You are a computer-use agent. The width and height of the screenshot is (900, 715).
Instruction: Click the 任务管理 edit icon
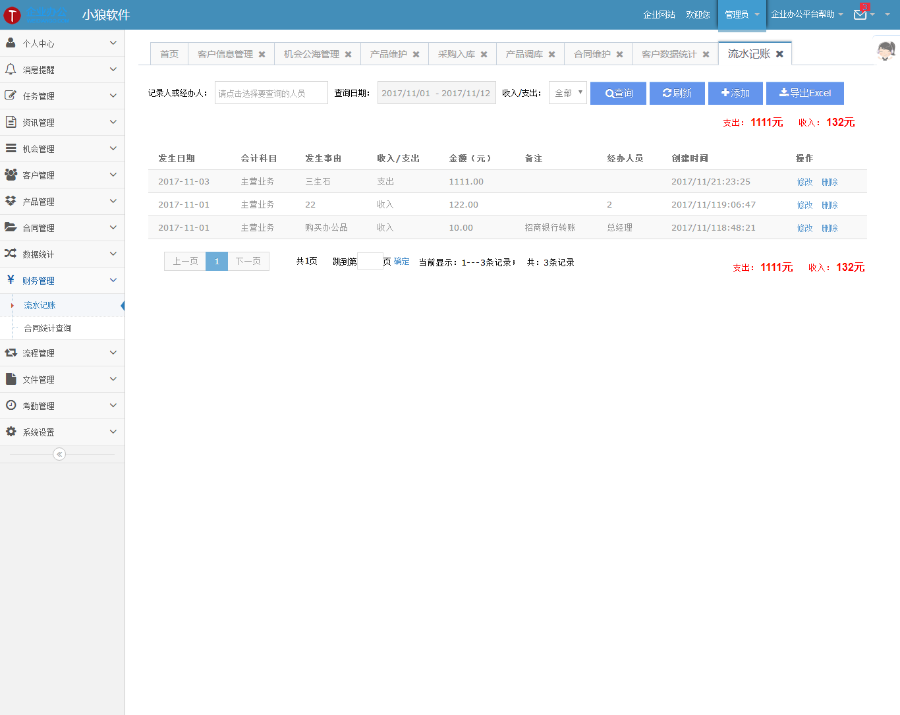10,95
